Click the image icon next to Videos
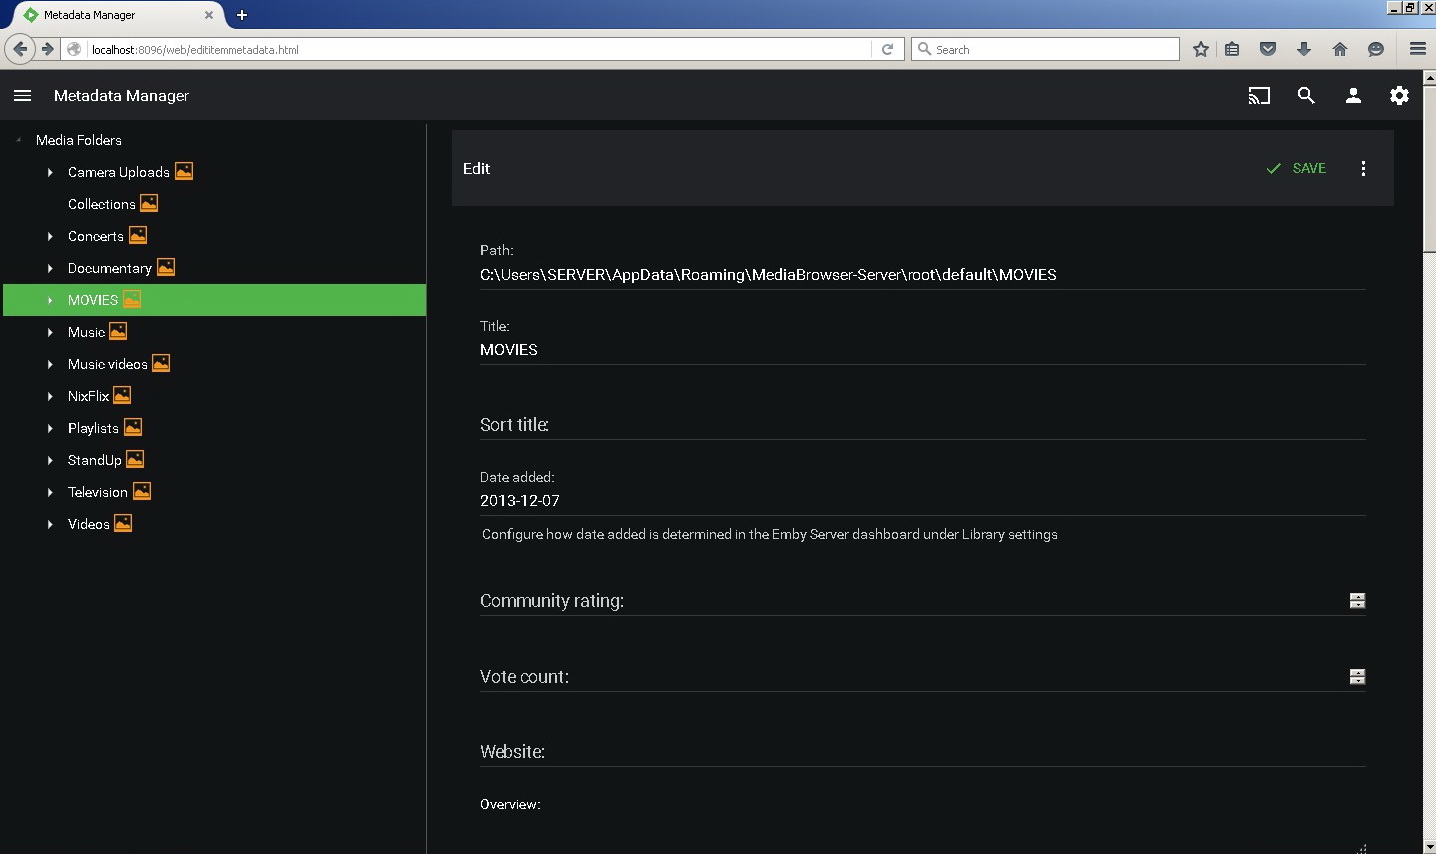Viewport: 1436px width, 854px height. [x=123, y=524]
